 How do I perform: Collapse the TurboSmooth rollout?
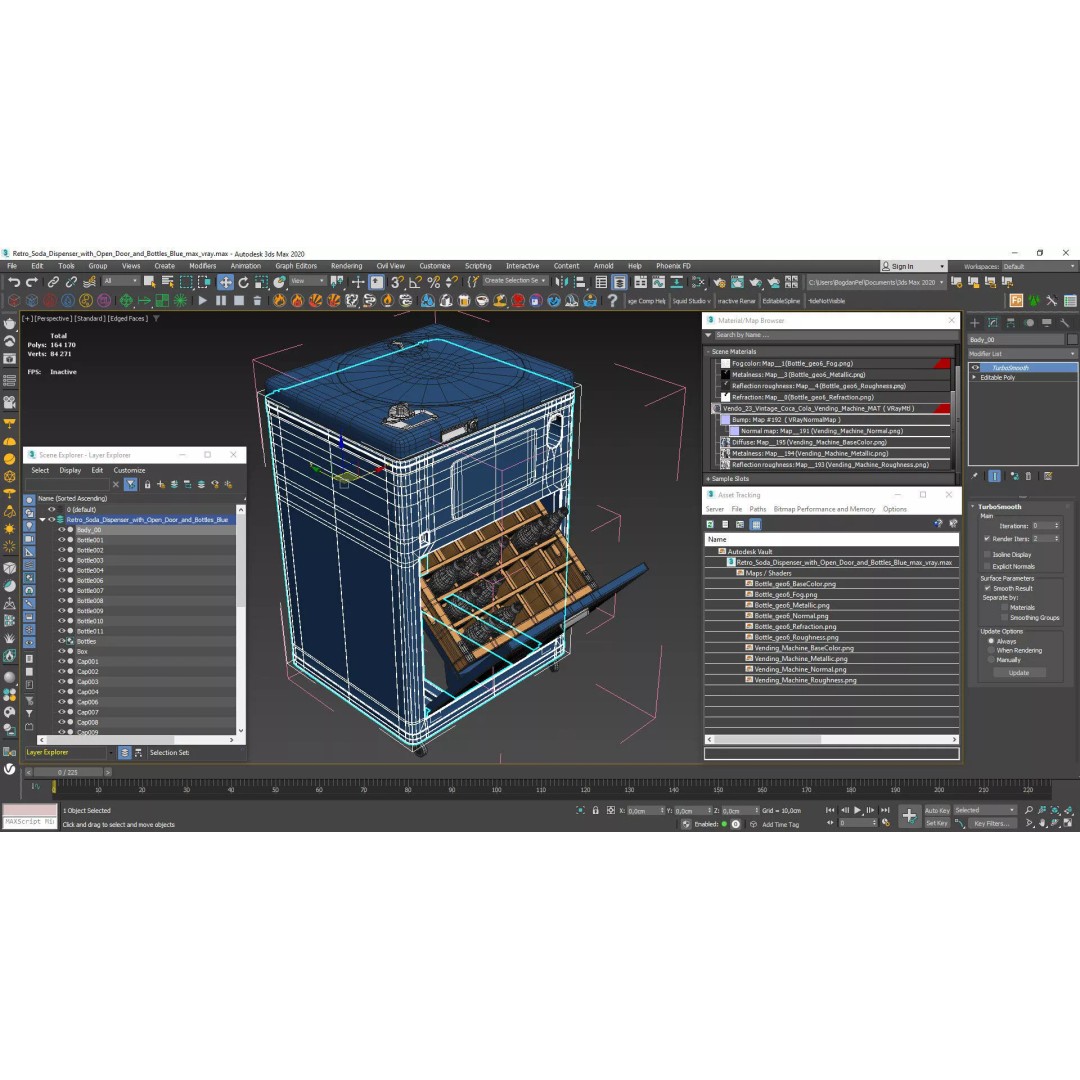click(973, 507)
